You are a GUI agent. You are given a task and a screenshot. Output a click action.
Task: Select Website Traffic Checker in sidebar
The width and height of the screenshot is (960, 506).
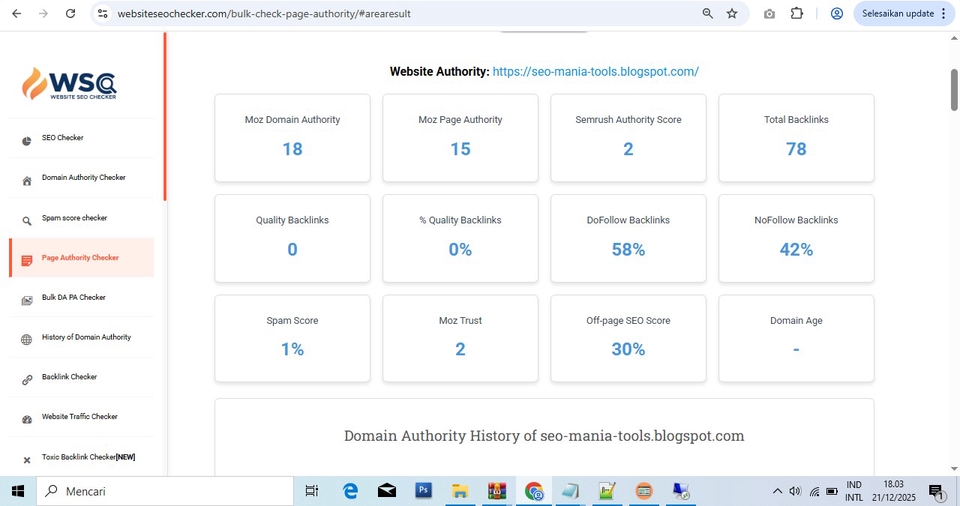pos(79,417)
